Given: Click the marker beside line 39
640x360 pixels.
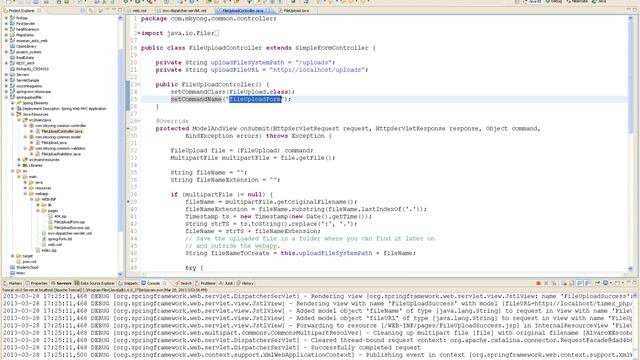Looking at the screenshot, I should [128, 202].
